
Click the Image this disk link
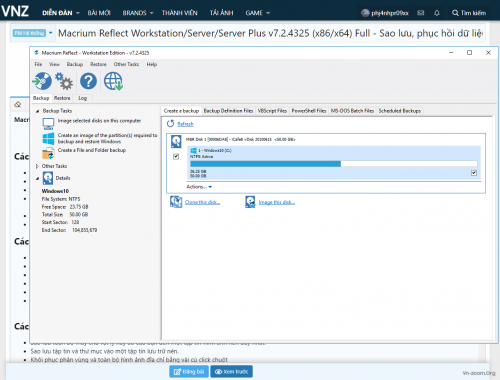277,202
